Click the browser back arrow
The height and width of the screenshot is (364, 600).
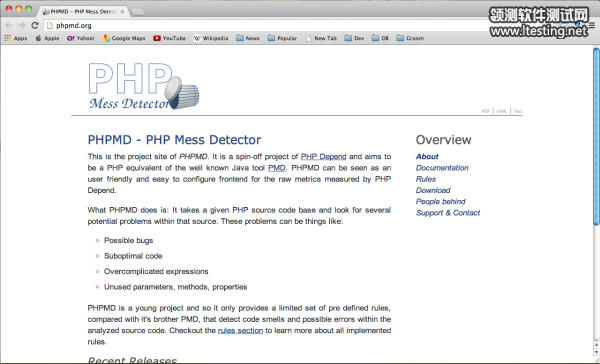point(9,25)
